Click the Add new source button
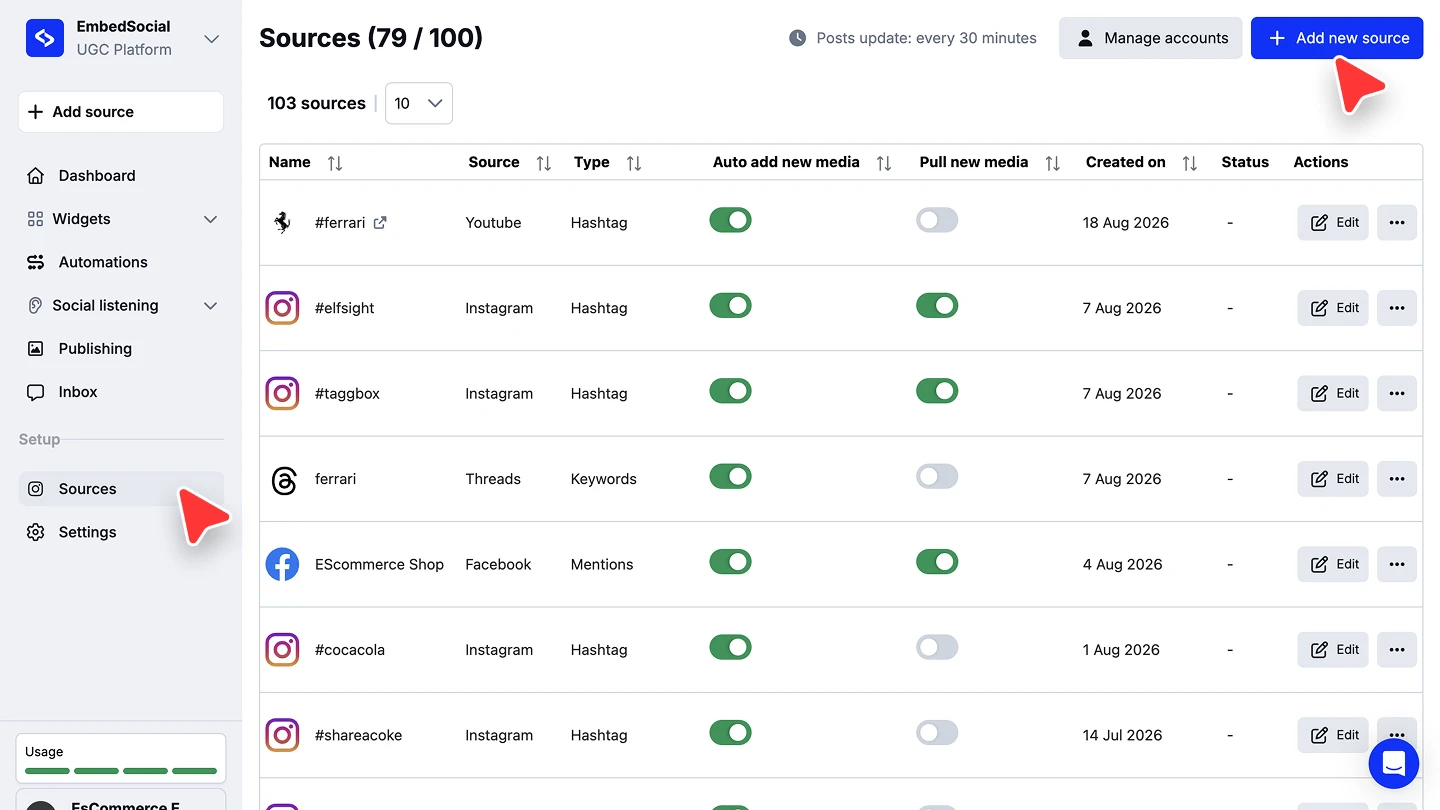Image resolution: width=1440 pixels, height=810 pixels. (x=1337, y=38)
